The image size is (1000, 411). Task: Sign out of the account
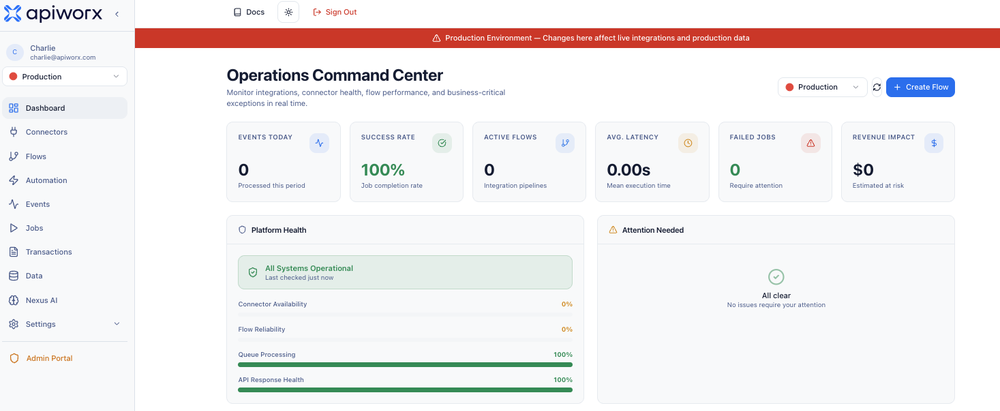(x=335, y=12)
